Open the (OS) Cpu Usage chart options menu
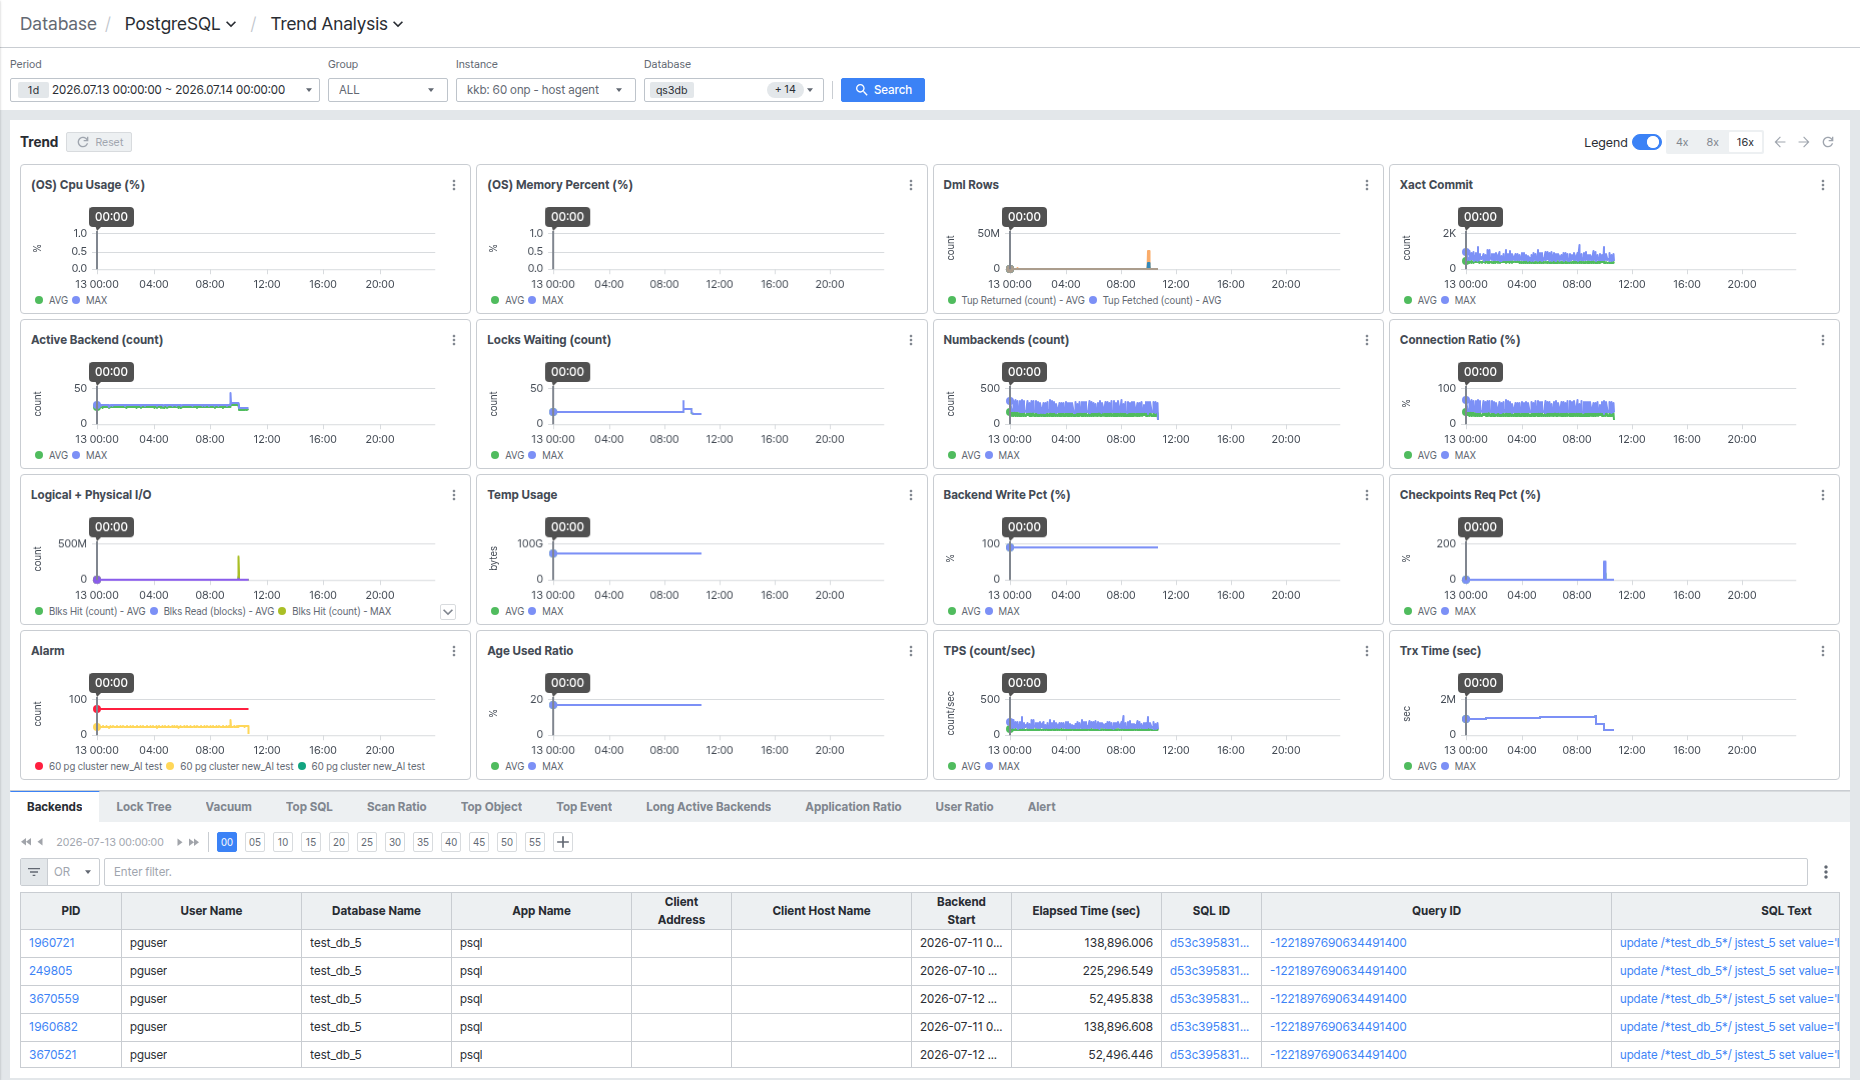 coord(454,185)
